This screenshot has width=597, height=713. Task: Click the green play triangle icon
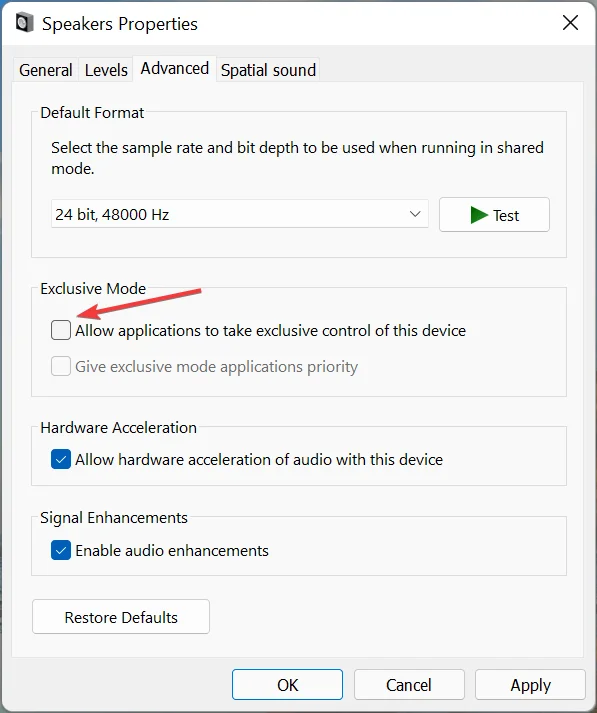point(479,215)
